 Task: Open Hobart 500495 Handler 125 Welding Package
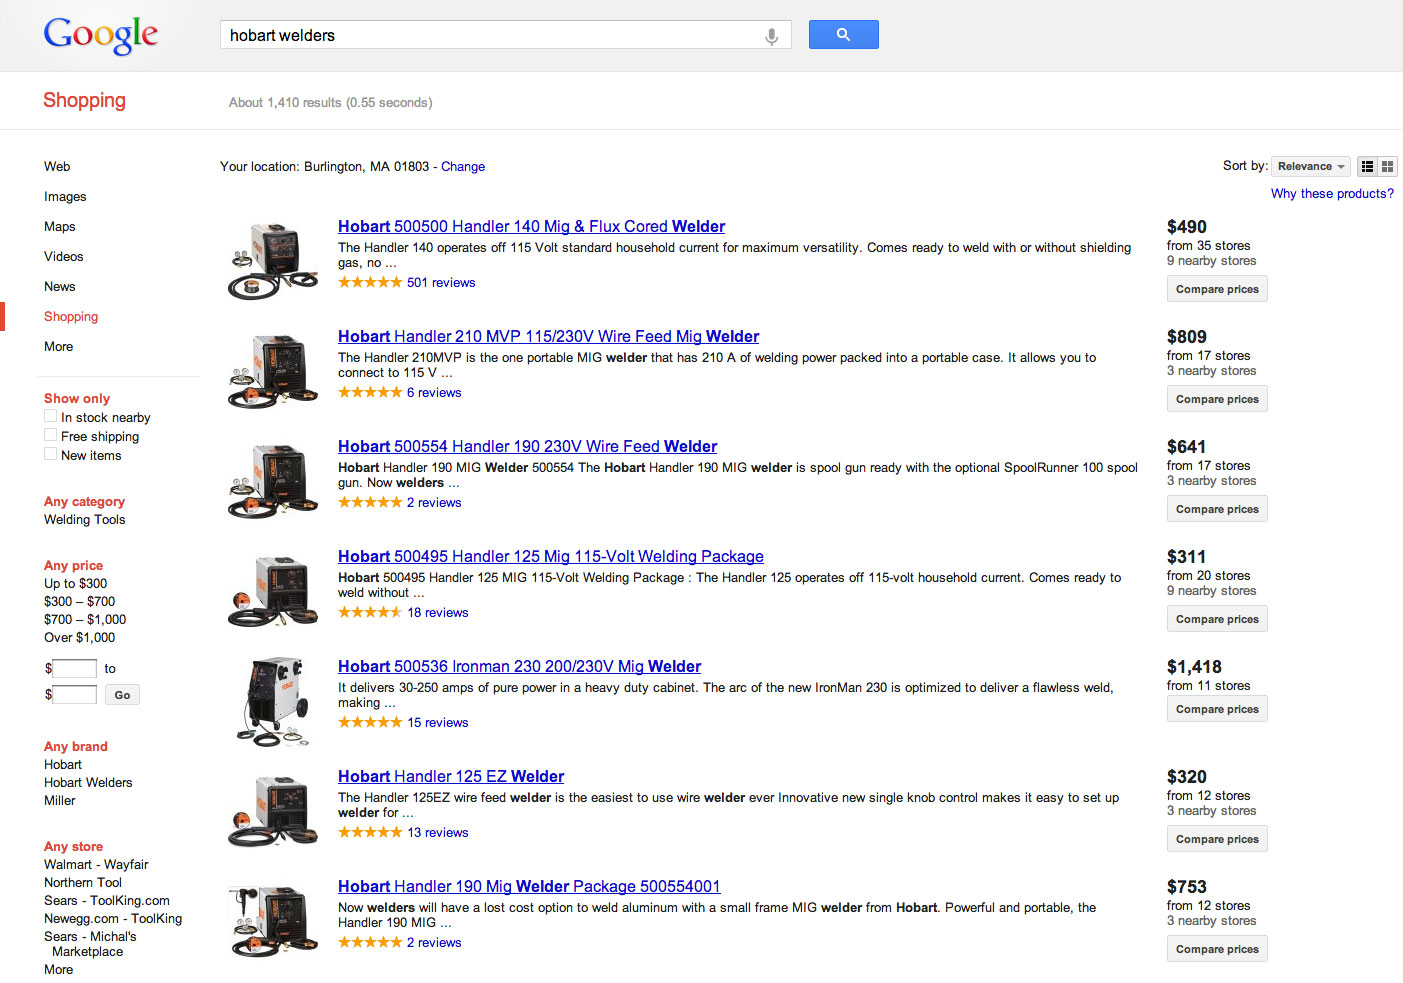(x=551, y=557)
